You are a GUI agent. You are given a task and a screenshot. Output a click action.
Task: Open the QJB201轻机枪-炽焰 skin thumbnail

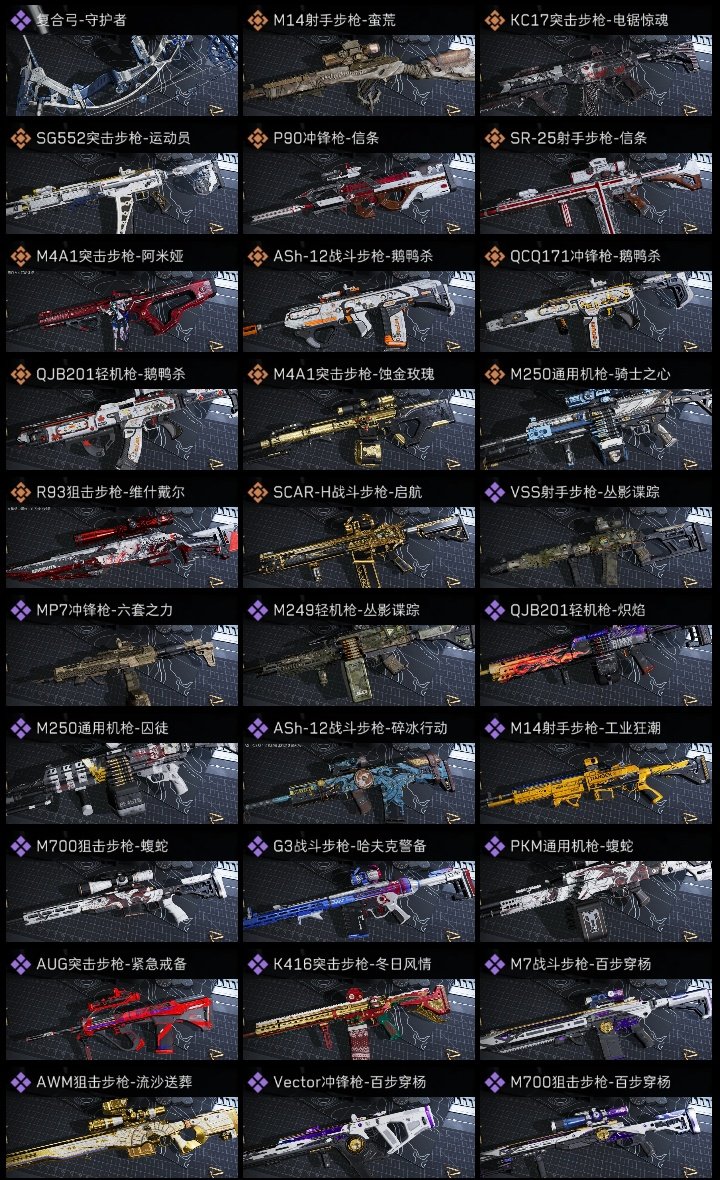tap(596, 665)
